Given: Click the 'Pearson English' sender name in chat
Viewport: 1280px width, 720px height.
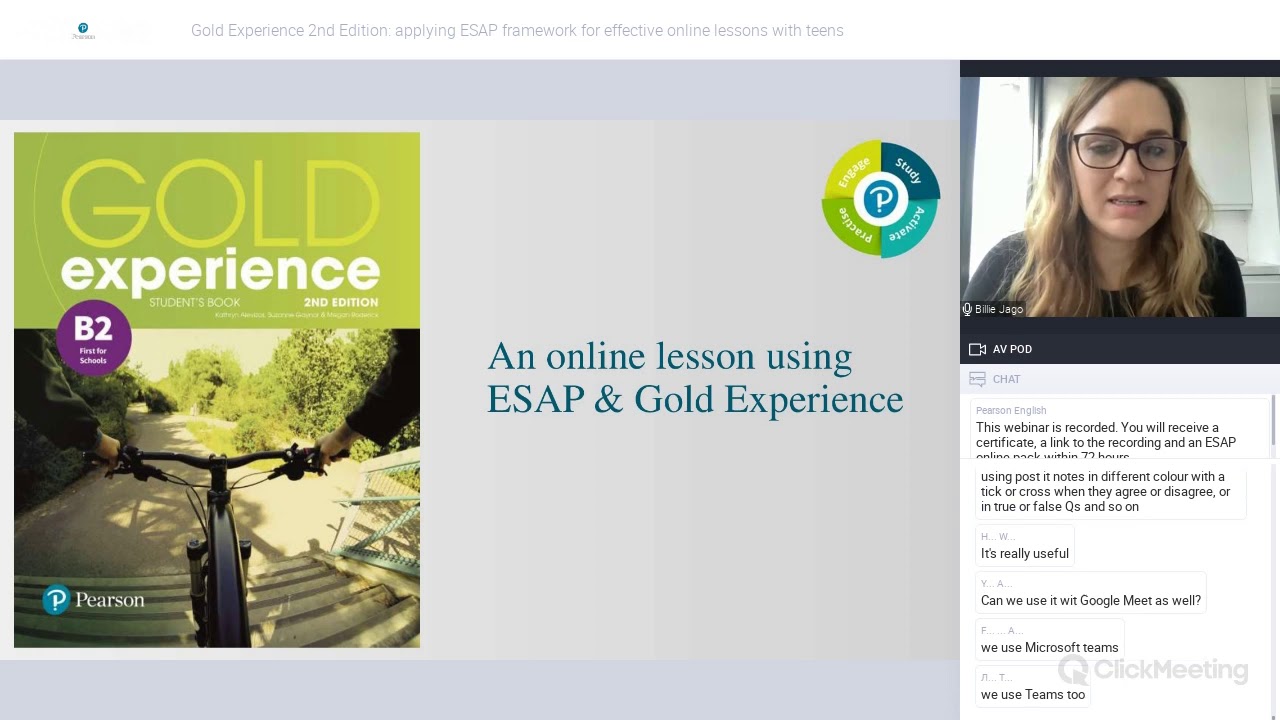Looking at the screenshot, I should click(x=1011, y=410).
